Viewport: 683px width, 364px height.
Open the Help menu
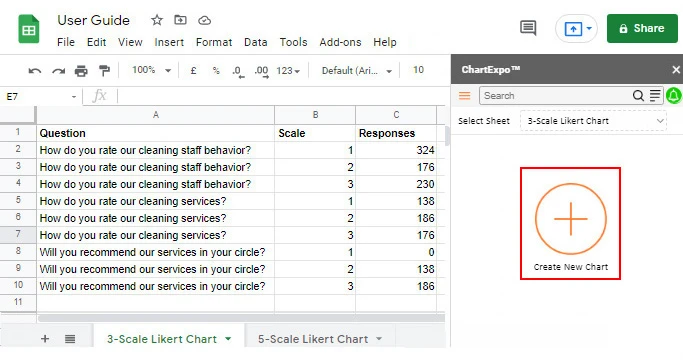point(385,42)
